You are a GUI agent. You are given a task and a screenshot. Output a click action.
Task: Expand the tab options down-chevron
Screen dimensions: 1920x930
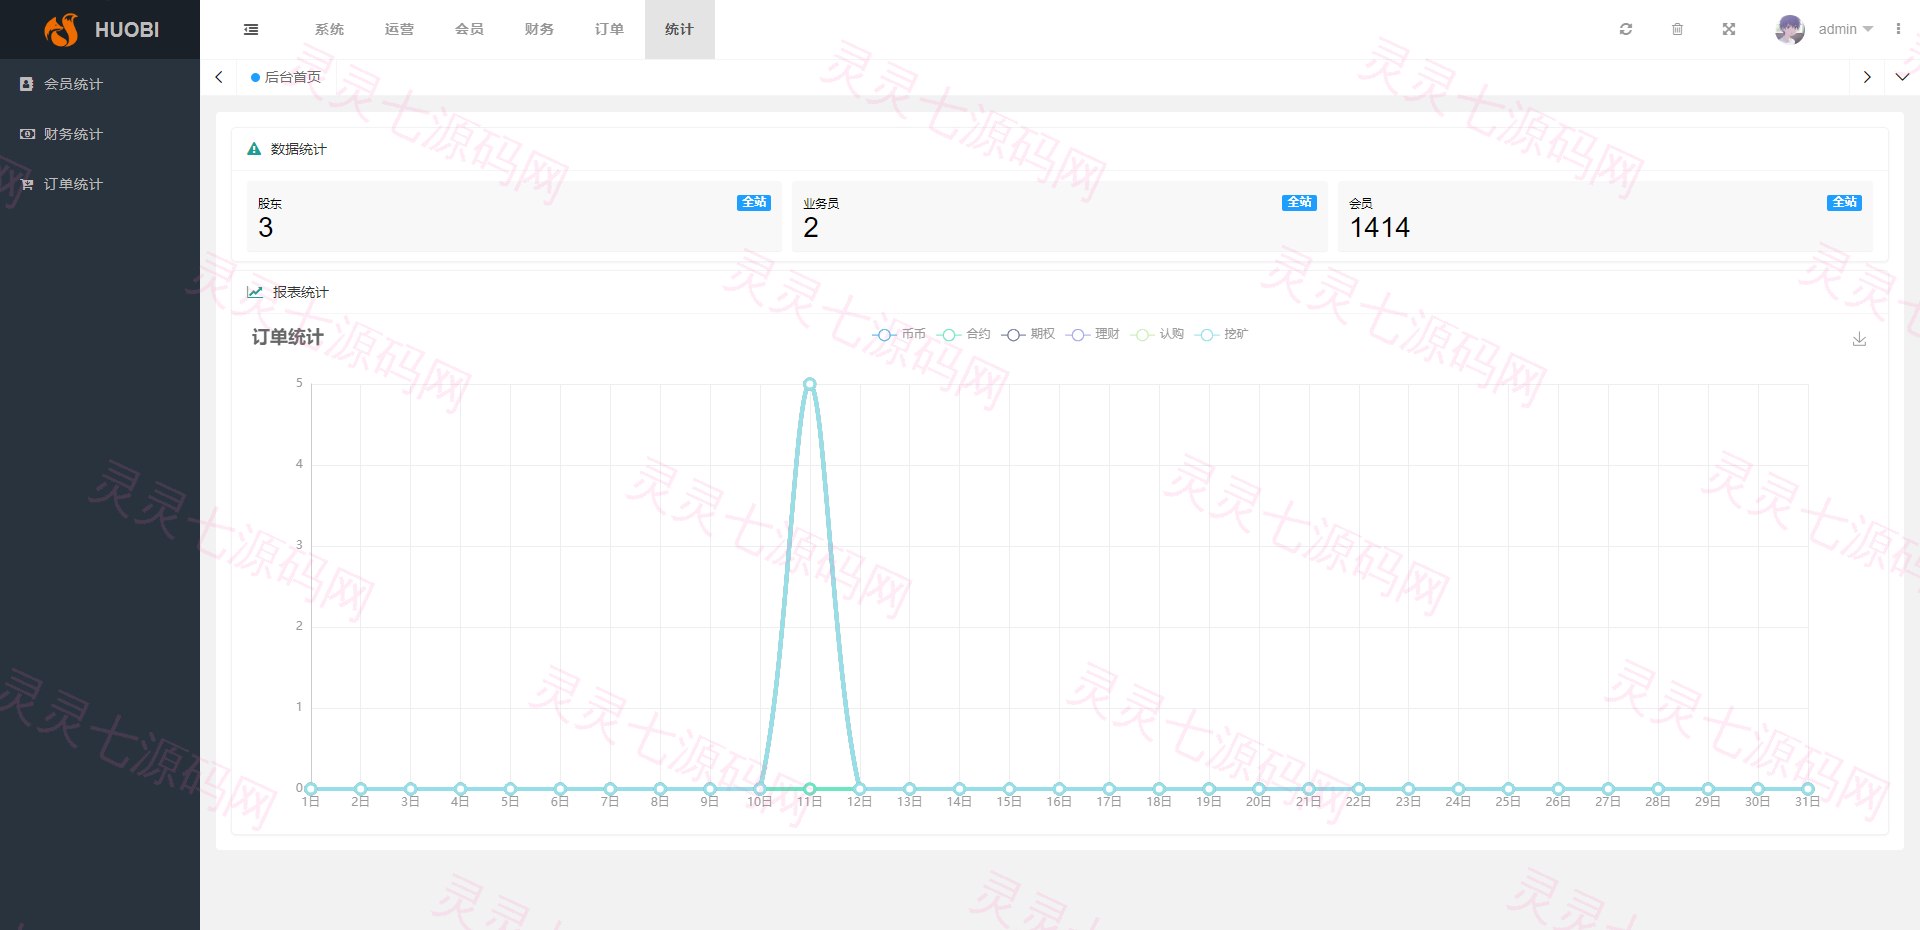pyautogui.click(x=1902, y=77)
